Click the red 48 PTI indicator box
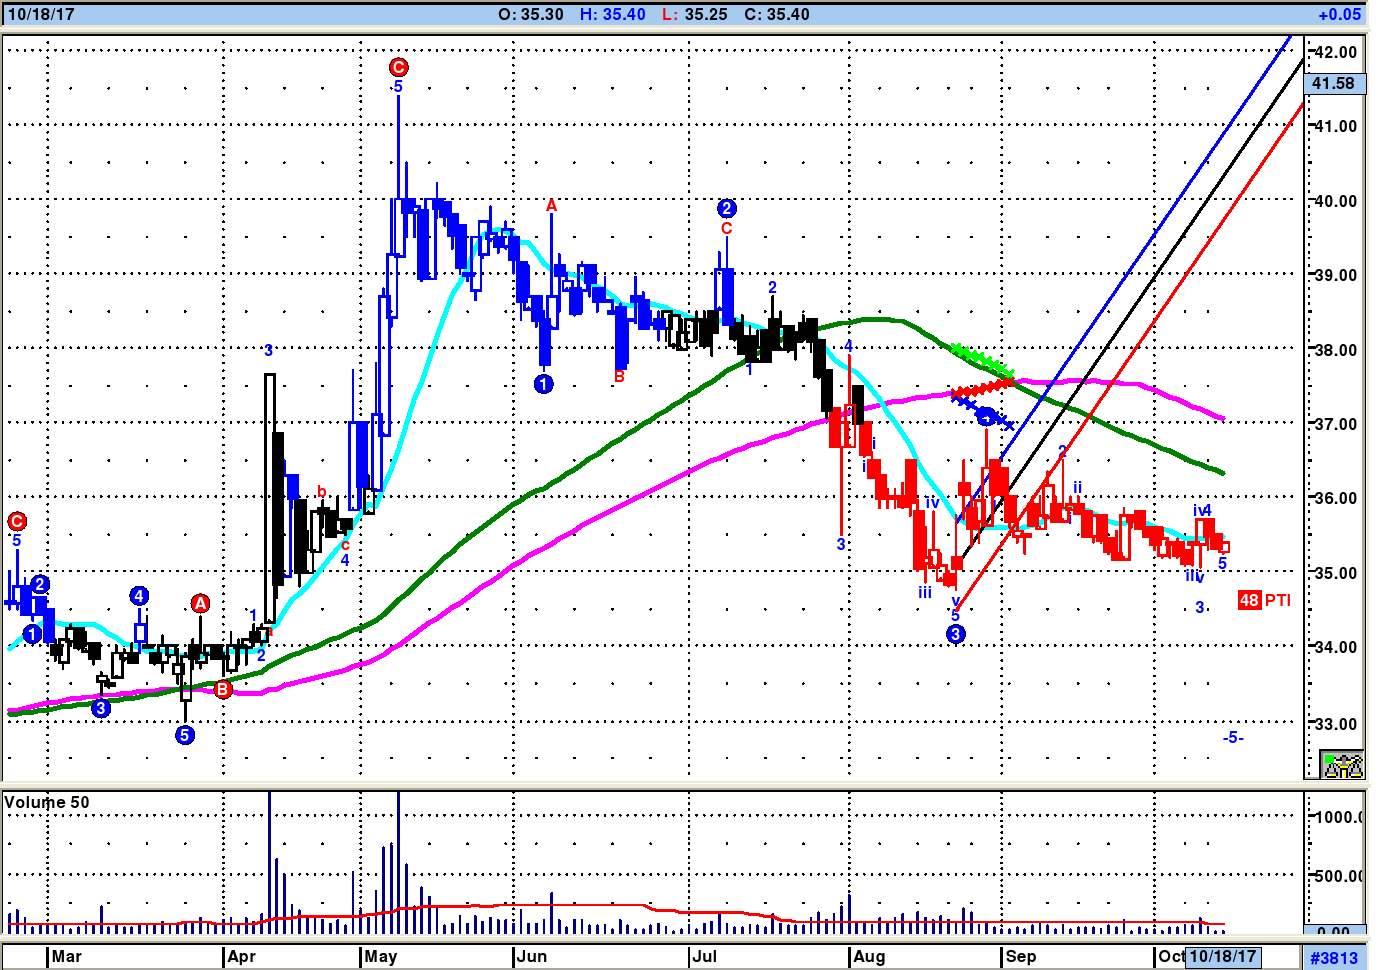Viewport: 1400px width, 970px height. [x=1249, y=600]
